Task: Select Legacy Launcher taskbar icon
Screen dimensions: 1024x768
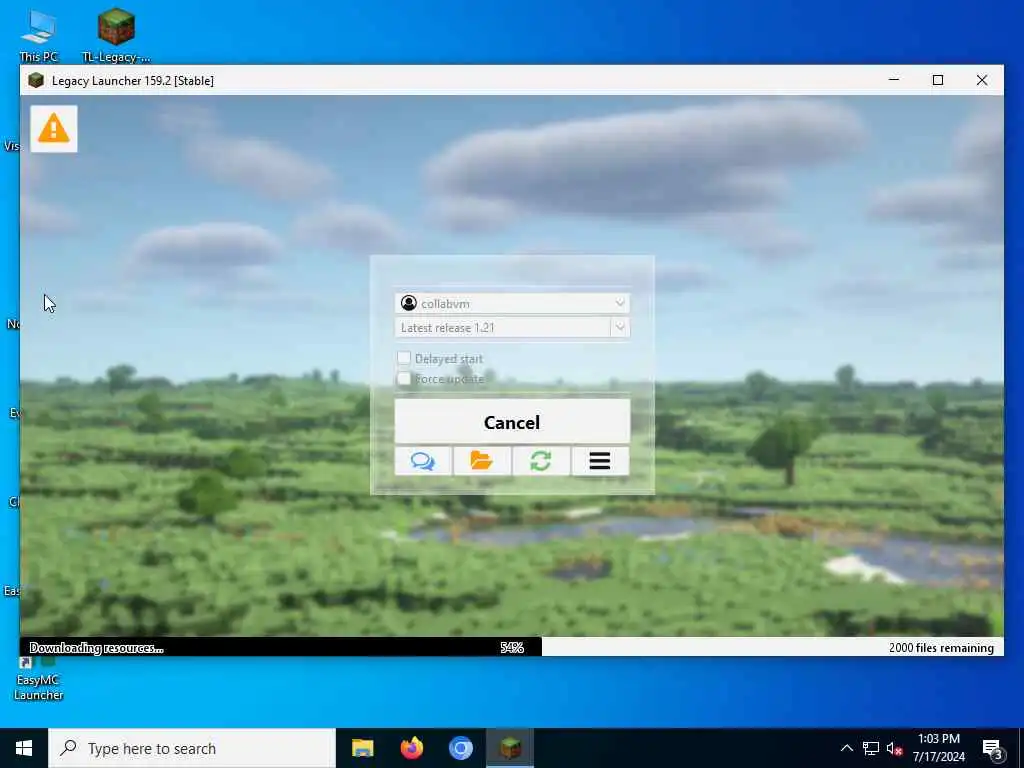Action: pyautogui.click(x=510, y=748)
